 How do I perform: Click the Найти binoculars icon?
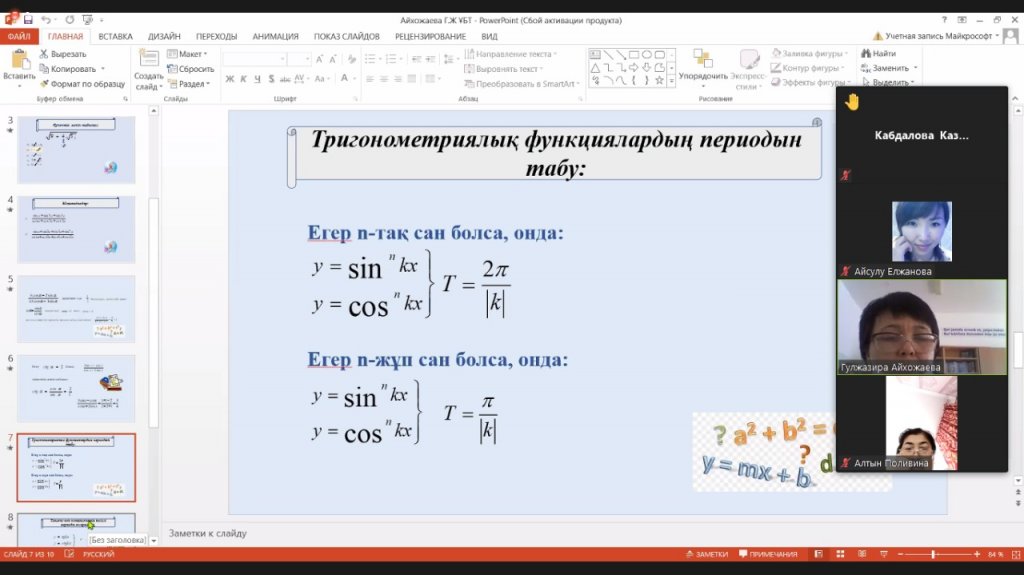(864, 54)
